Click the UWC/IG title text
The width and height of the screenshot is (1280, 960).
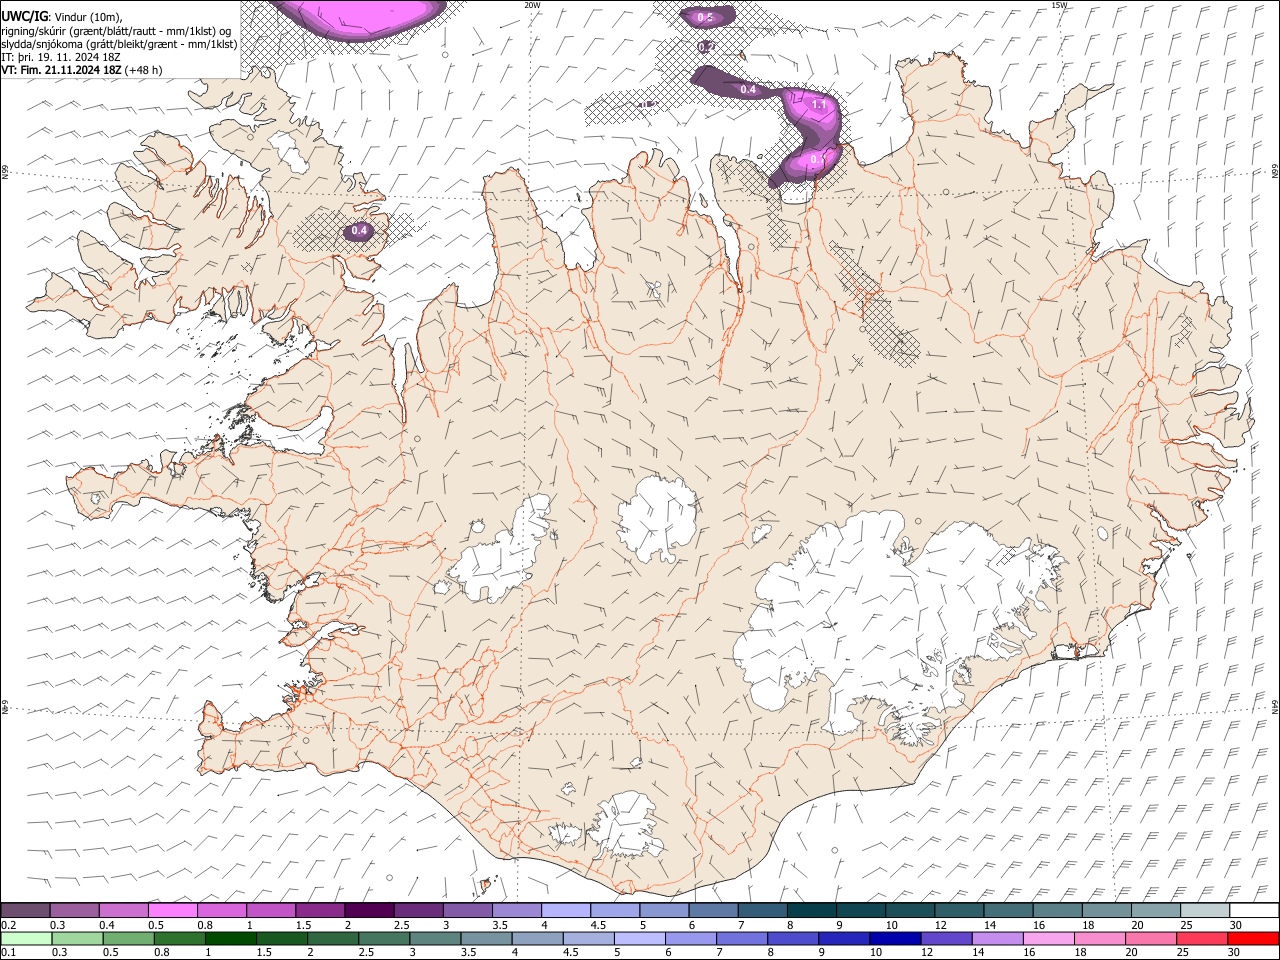click(x=24, y=17)
